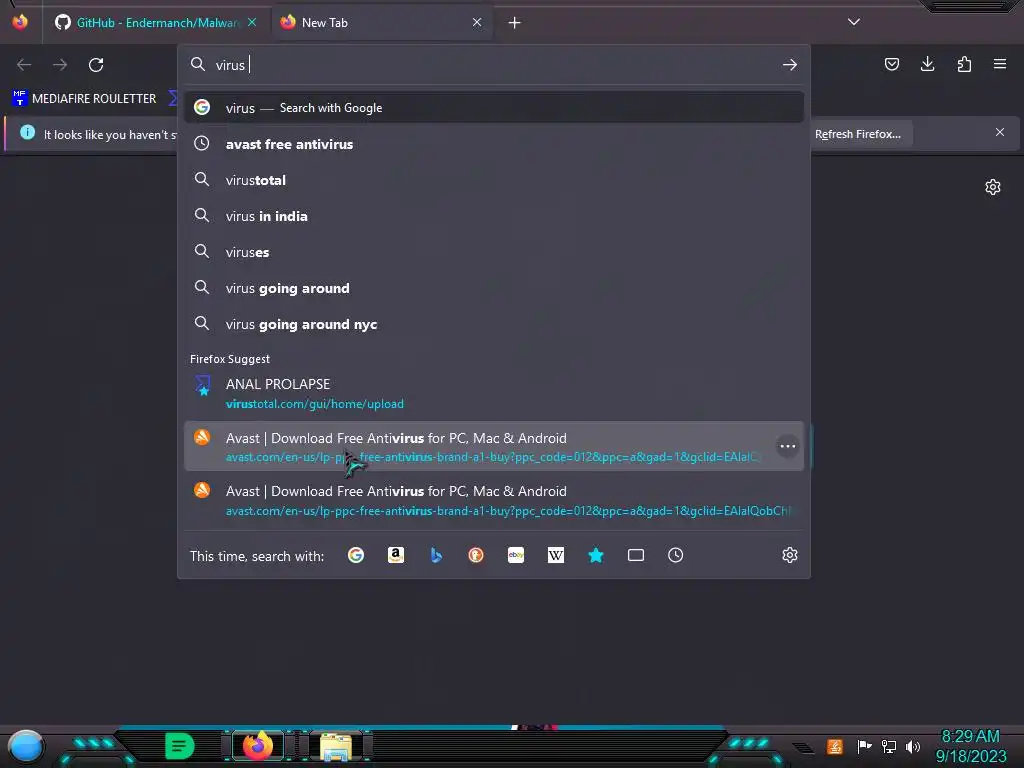The image size is (1024, 768).
Task: Open the bookmarked virustotal.com/gui/home/upload result
Action: (x=494, y=393)
